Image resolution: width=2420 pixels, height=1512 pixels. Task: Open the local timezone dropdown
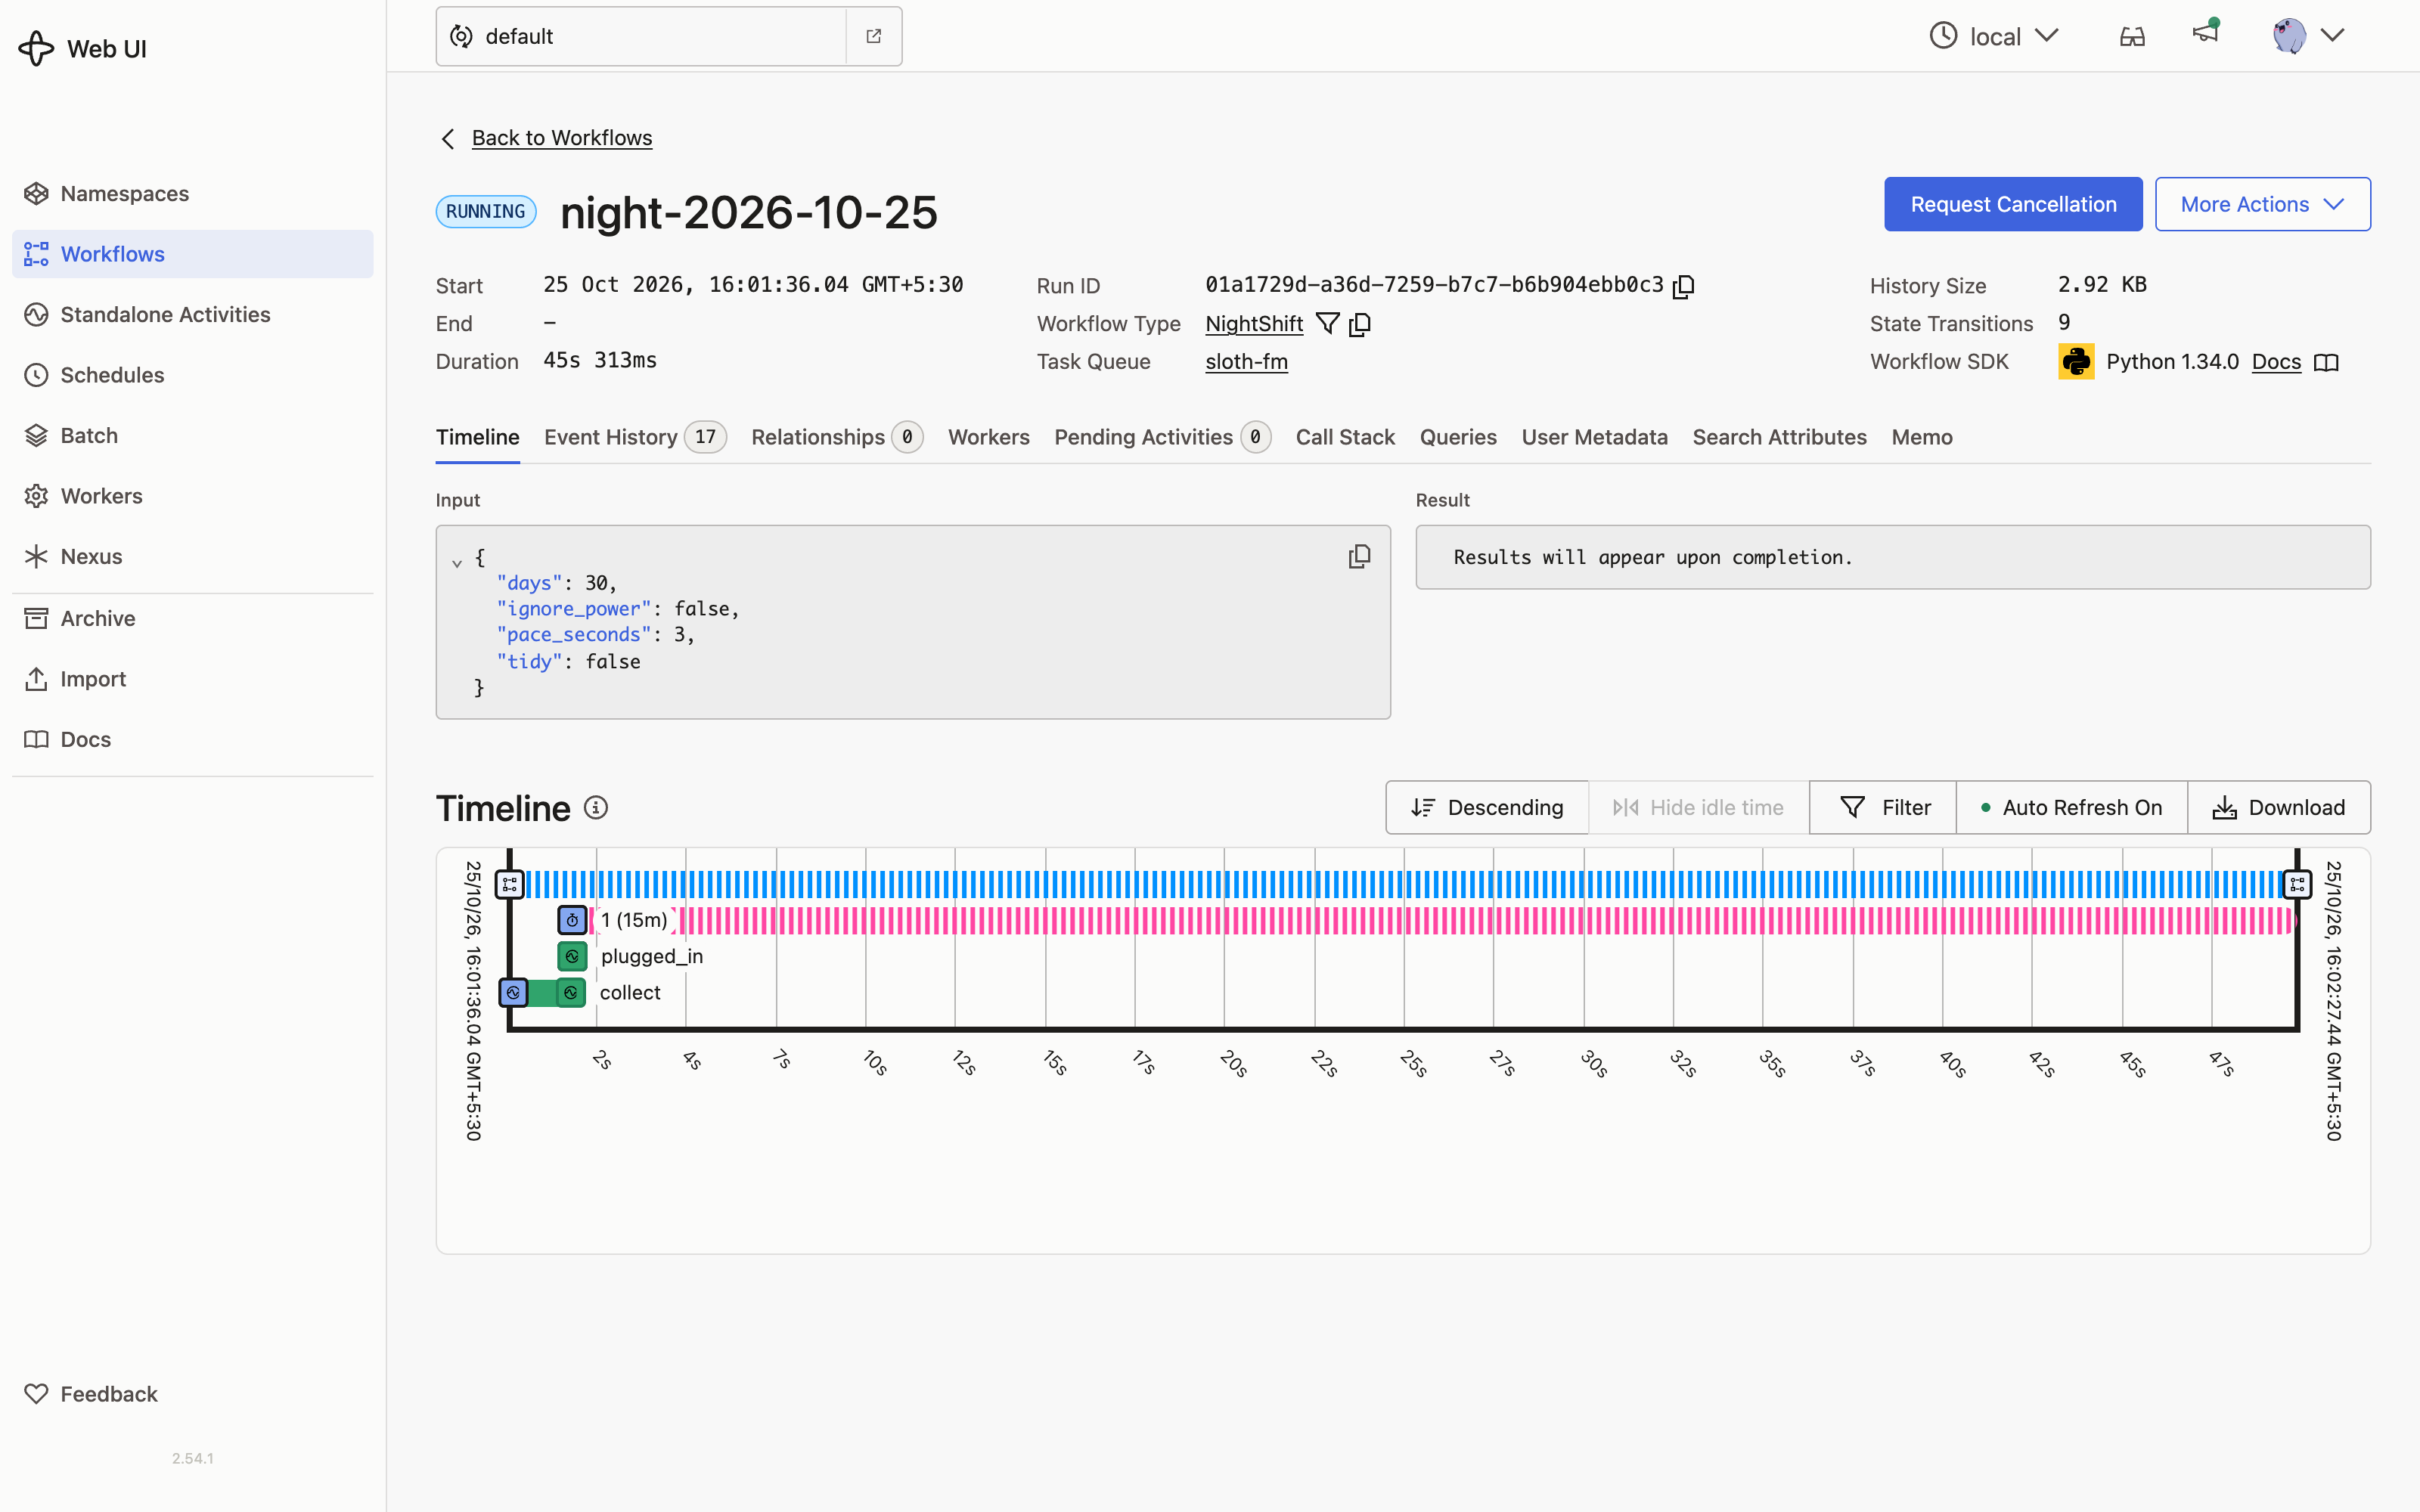(1994, 36)
